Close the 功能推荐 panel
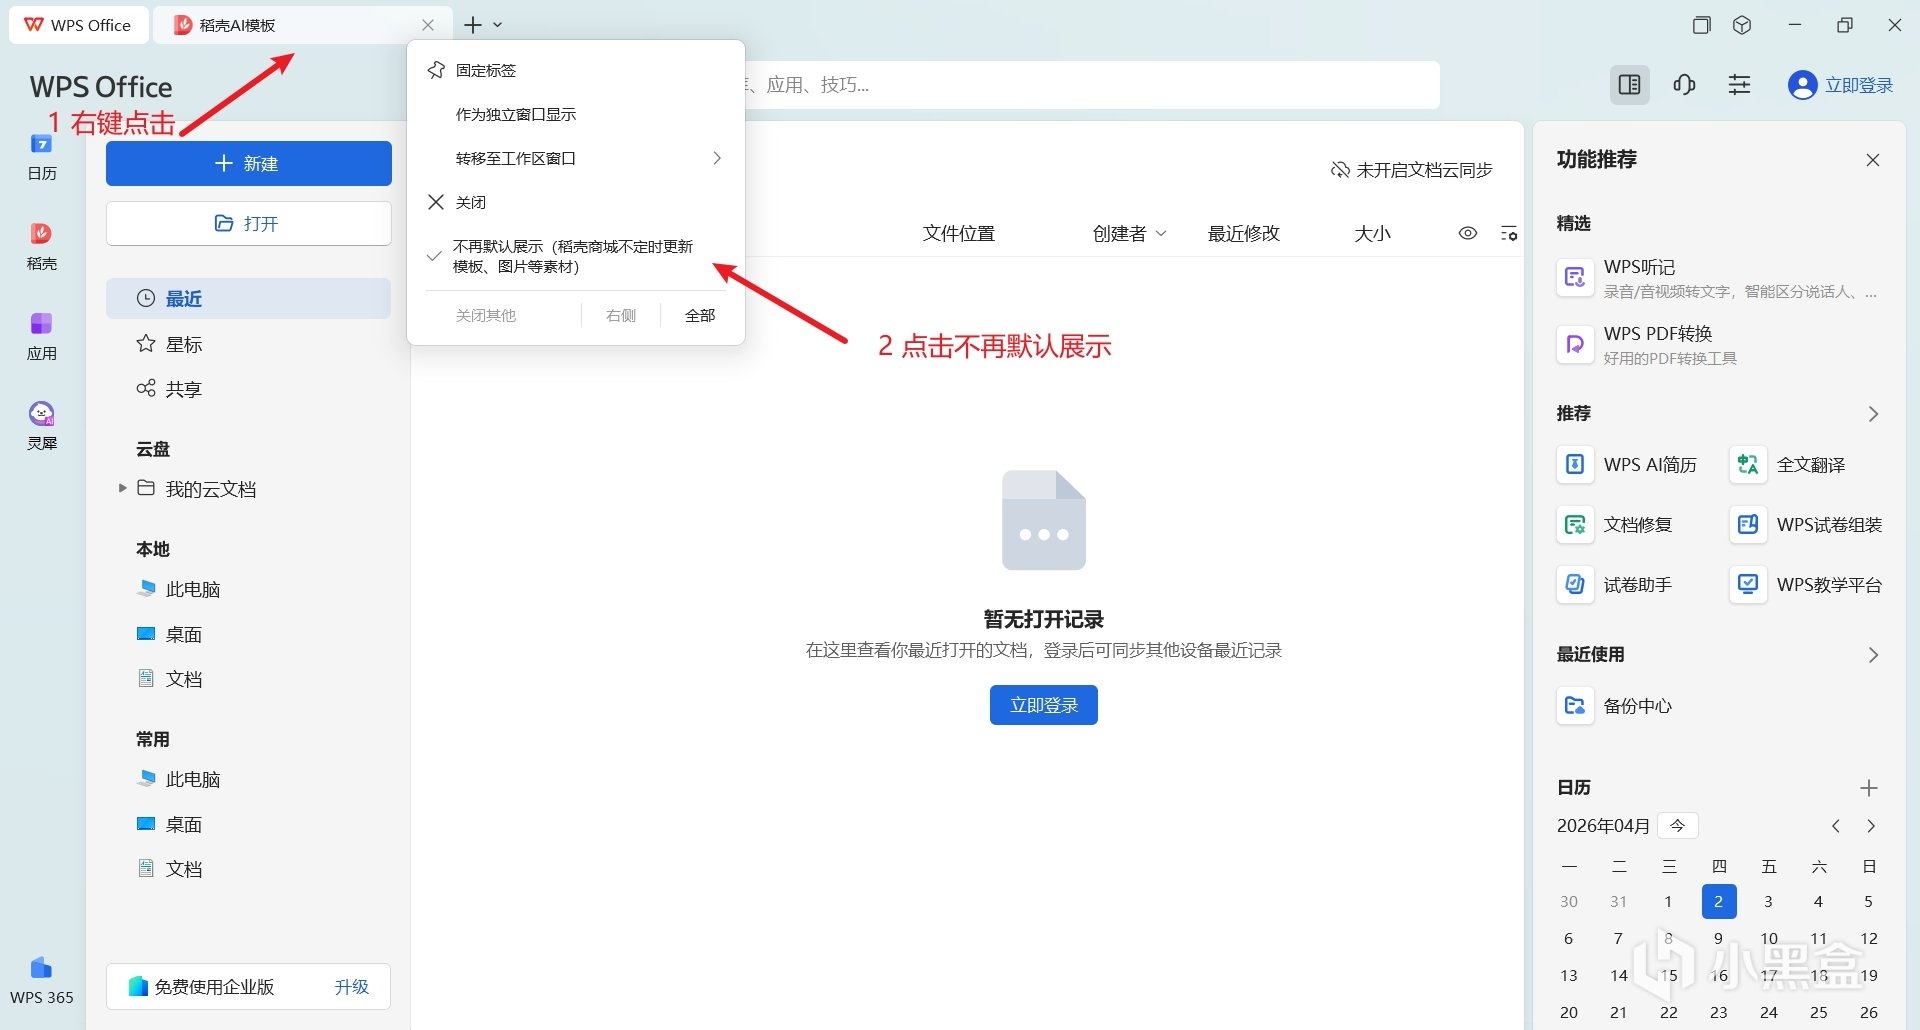The width and height of the screenshot is (1920, 1030). [1873, 160]
